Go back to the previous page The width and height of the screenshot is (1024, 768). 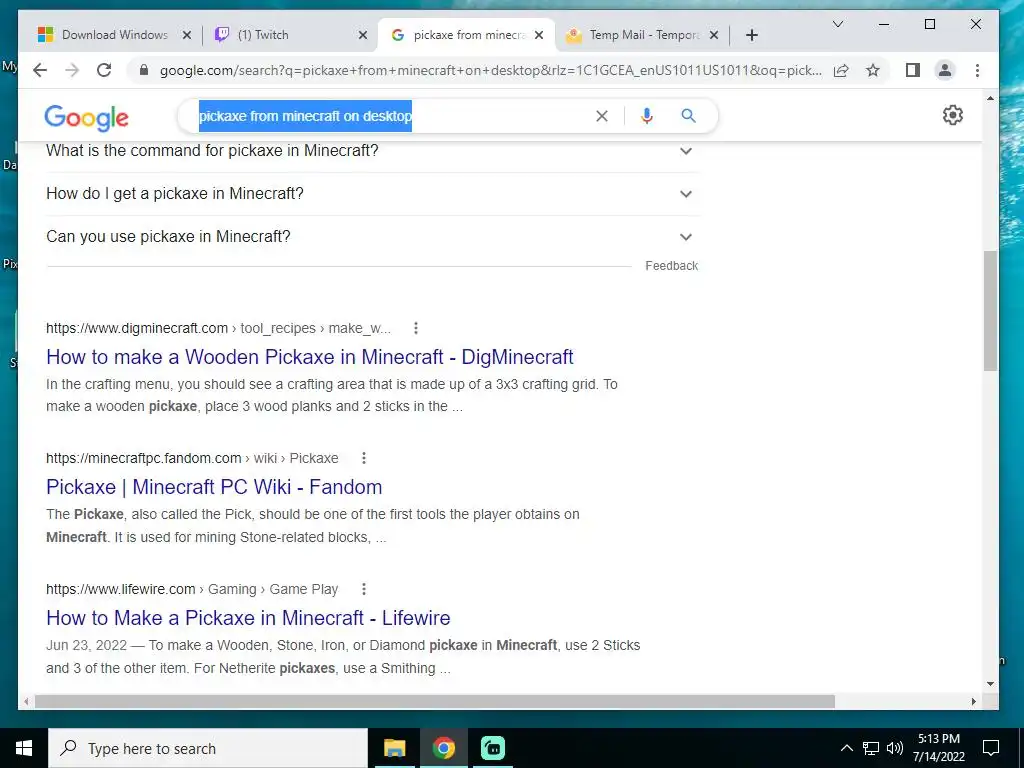40,71
